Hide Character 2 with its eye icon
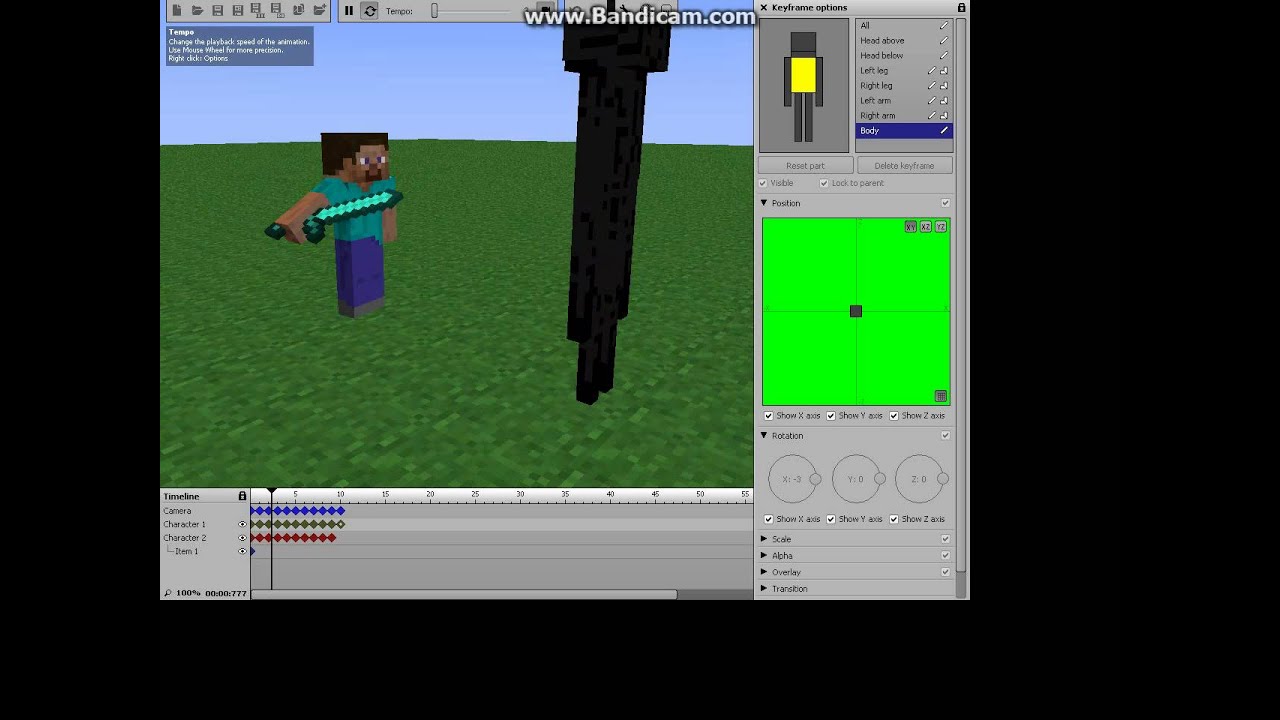This screenshot has height=720, width=1280. click(x=242, y=538)
